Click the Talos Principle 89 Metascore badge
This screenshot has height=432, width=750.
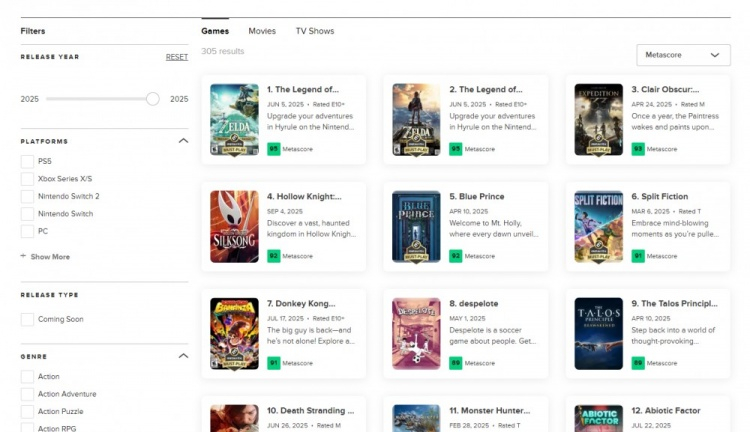[x=638, y=363]
